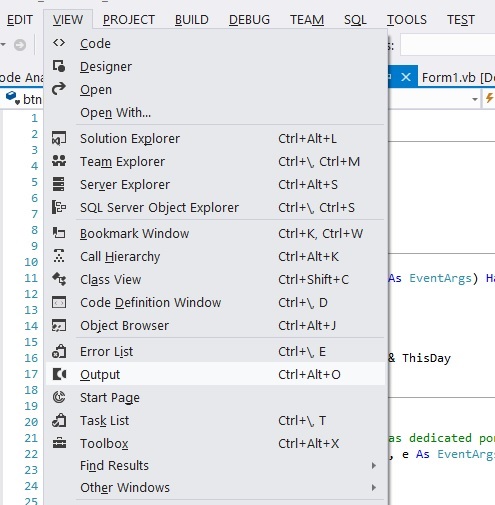
Task: Click the Start Page icon
Action: [59, 397]
